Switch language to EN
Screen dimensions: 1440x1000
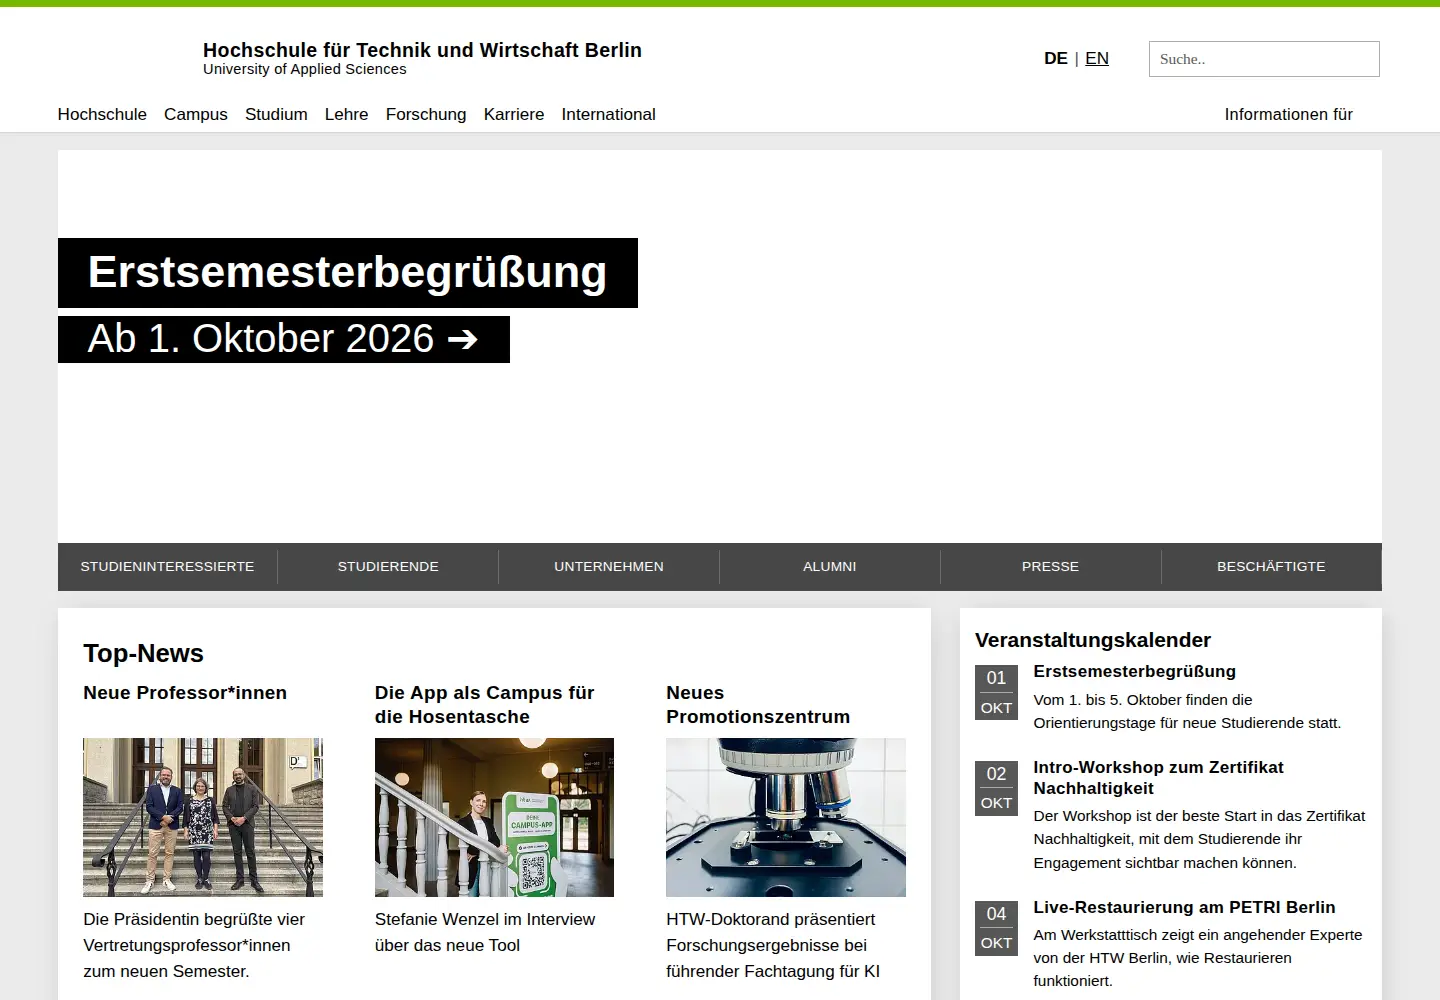click(x=1097, y=58)
